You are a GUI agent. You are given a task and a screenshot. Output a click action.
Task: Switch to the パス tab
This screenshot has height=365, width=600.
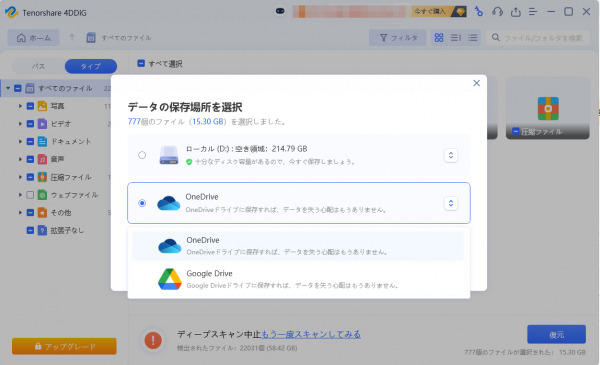click(x=39, y=66)
